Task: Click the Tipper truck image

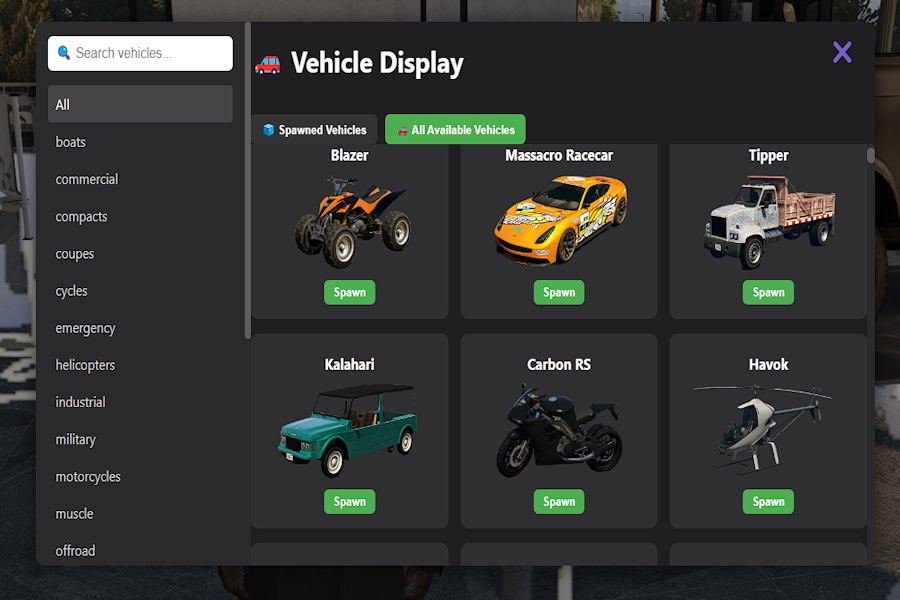Action: pyautogui.click(x=769, y=222)
